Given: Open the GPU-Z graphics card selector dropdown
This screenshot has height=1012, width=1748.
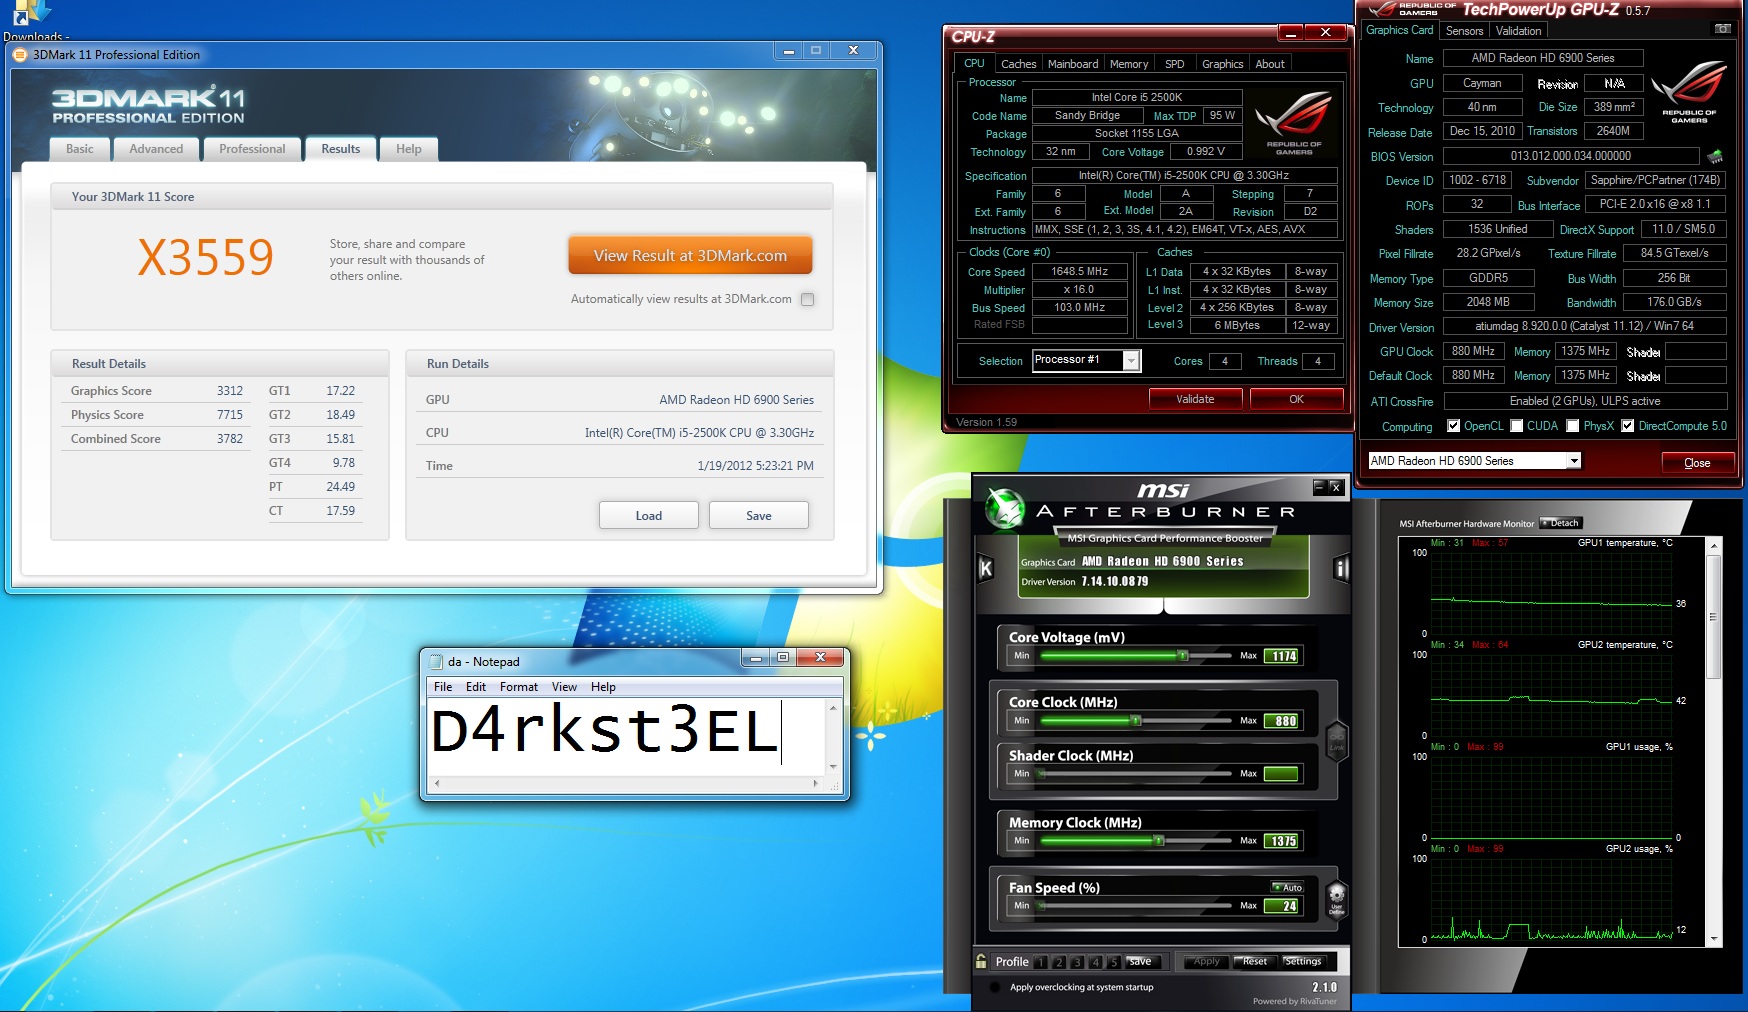Looking at the screenshot, I should tap(1573, 461).
